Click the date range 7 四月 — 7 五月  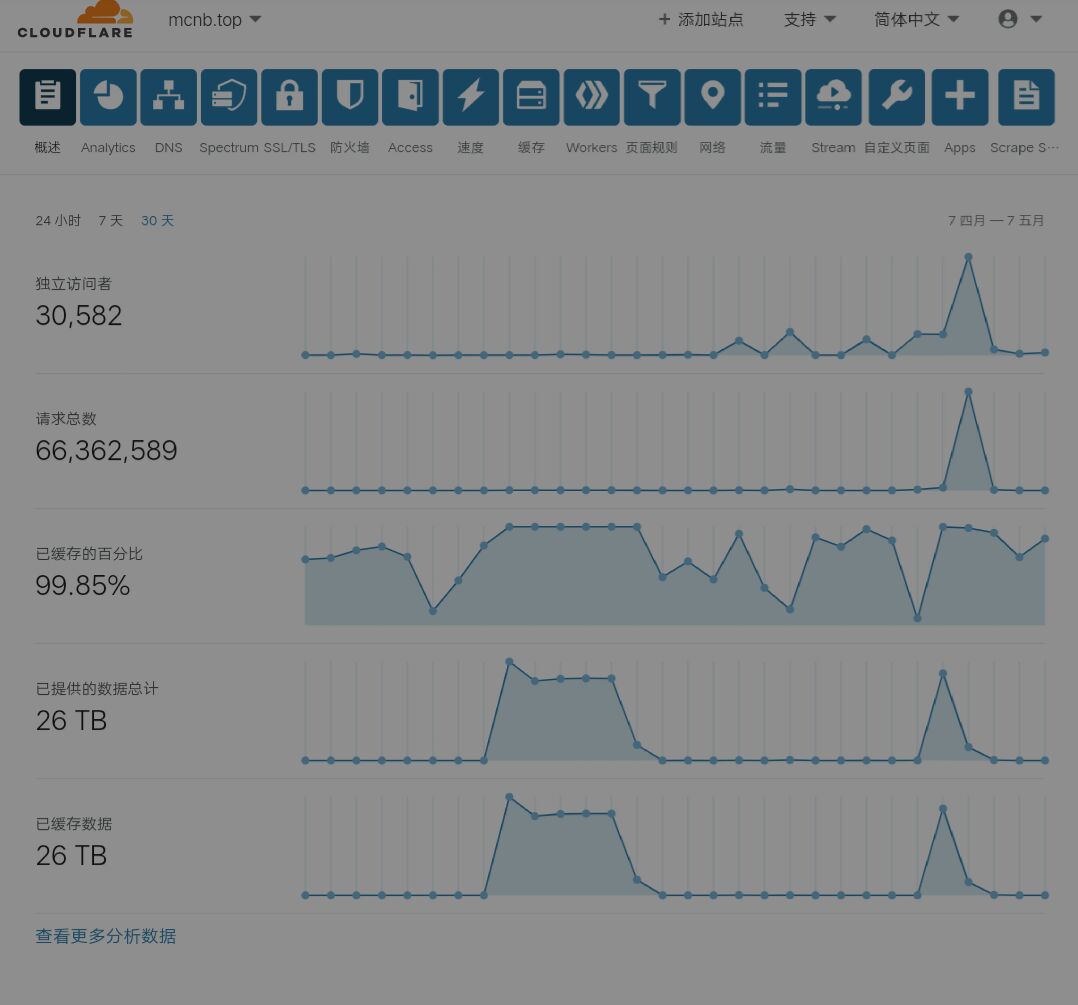click(996, 221)
